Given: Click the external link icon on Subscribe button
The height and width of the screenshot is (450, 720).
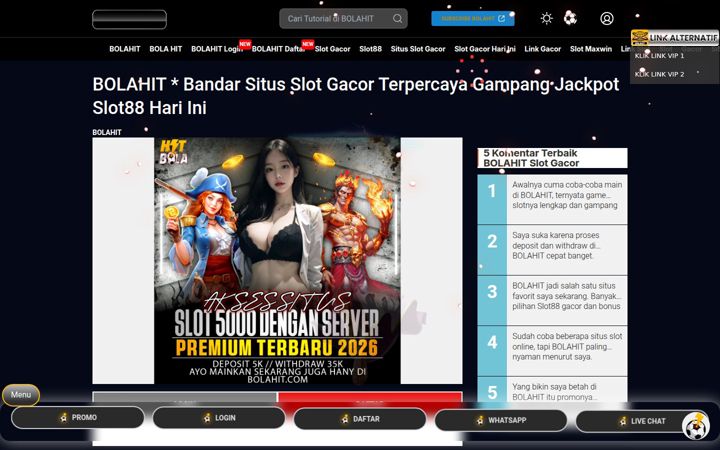Looking at the screenshot, I should pos(501,18).
